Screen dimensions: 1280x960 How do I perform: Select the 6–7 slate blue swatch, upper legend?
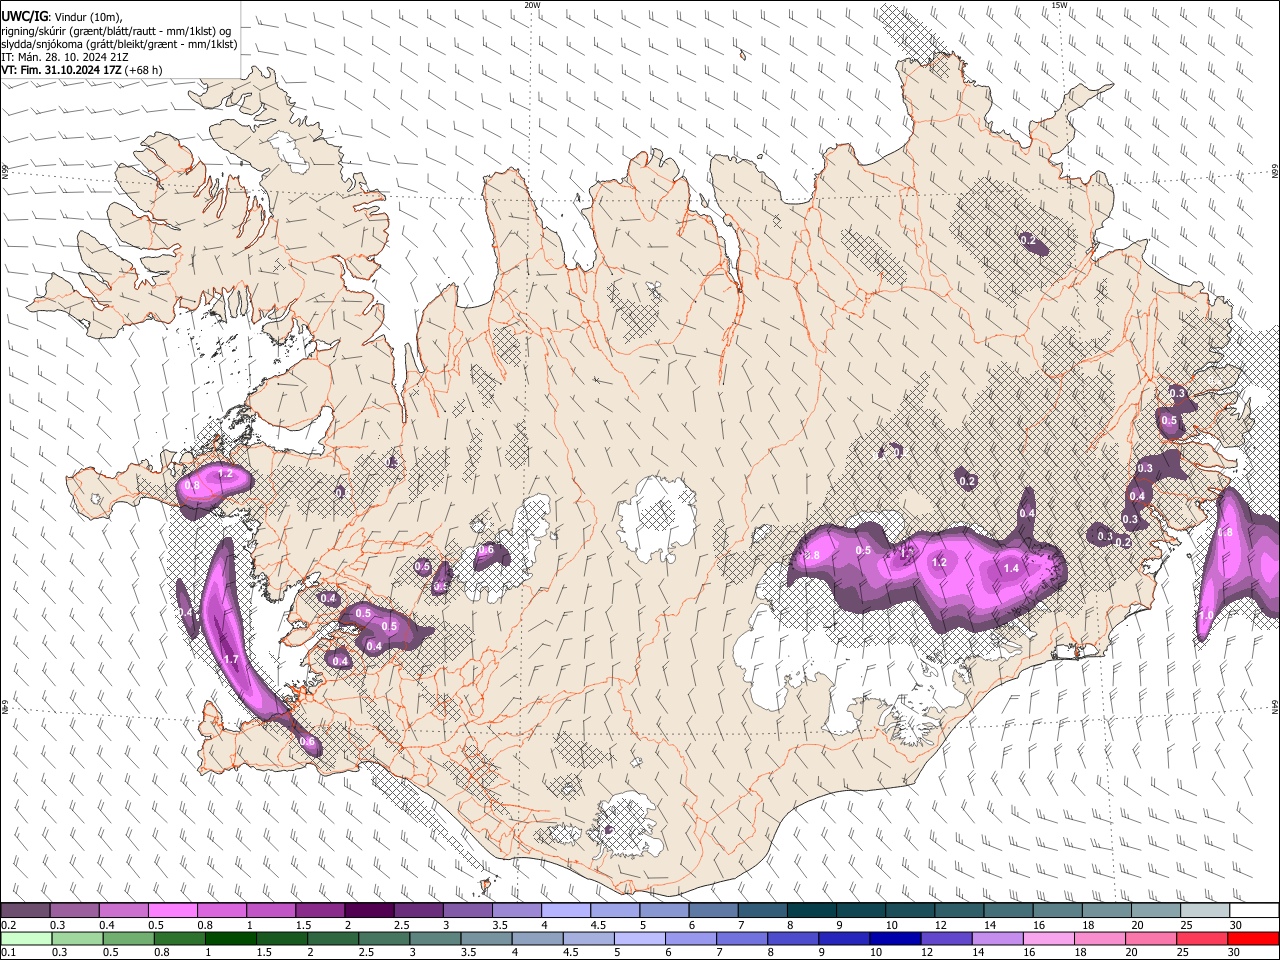point(713,911)
